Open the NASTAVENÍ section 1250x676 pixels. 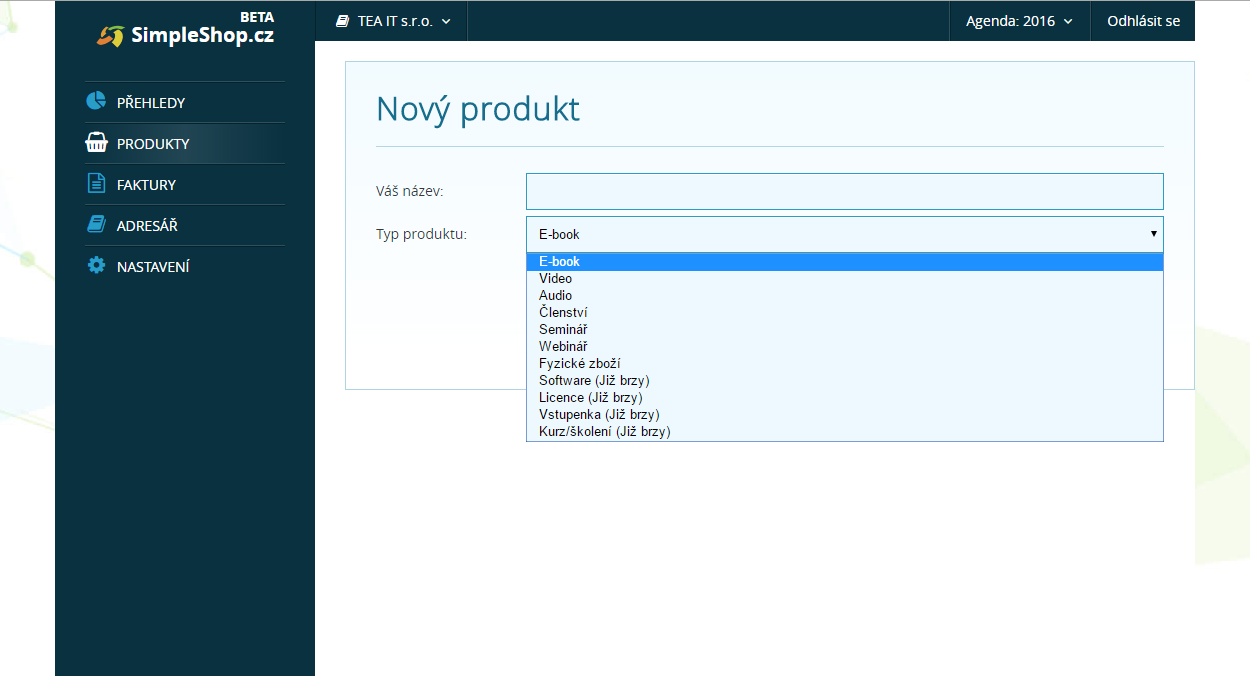pyautogui.click(x=185, y=266)
